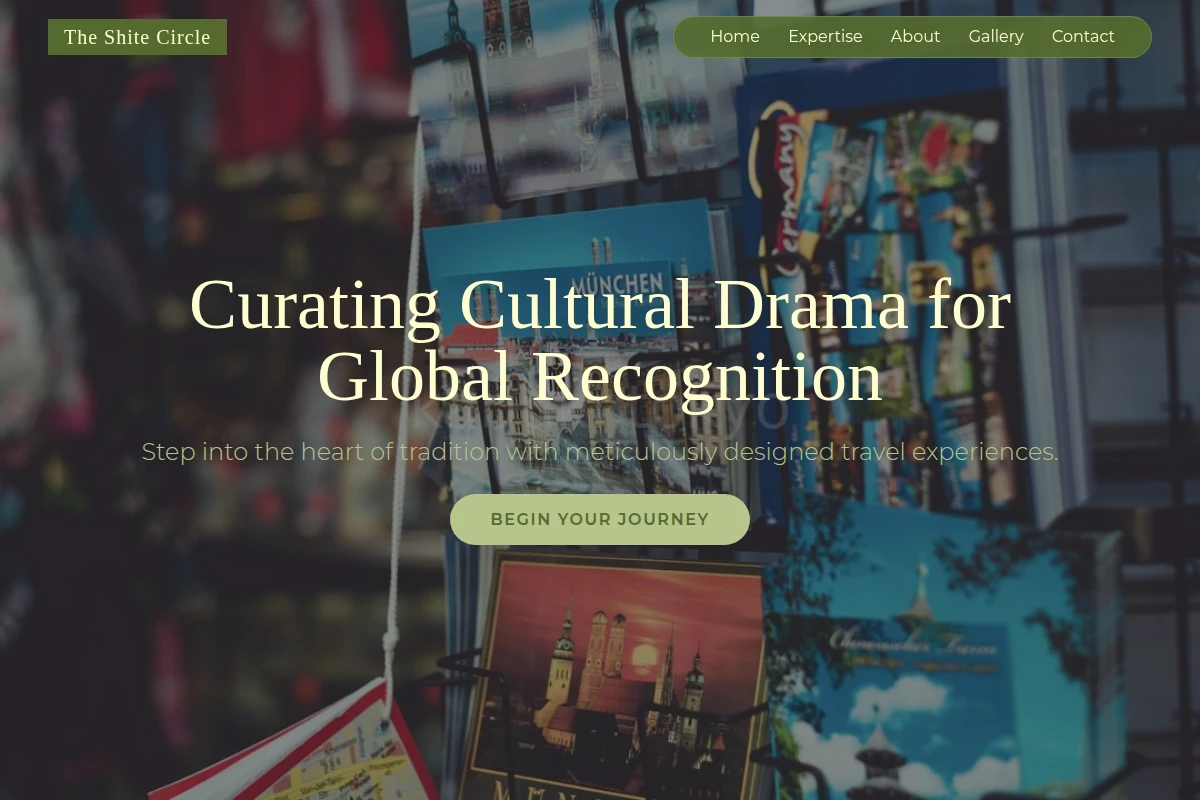Navigate to the Gallery page

pyautogui.click(x=996, y=37)
